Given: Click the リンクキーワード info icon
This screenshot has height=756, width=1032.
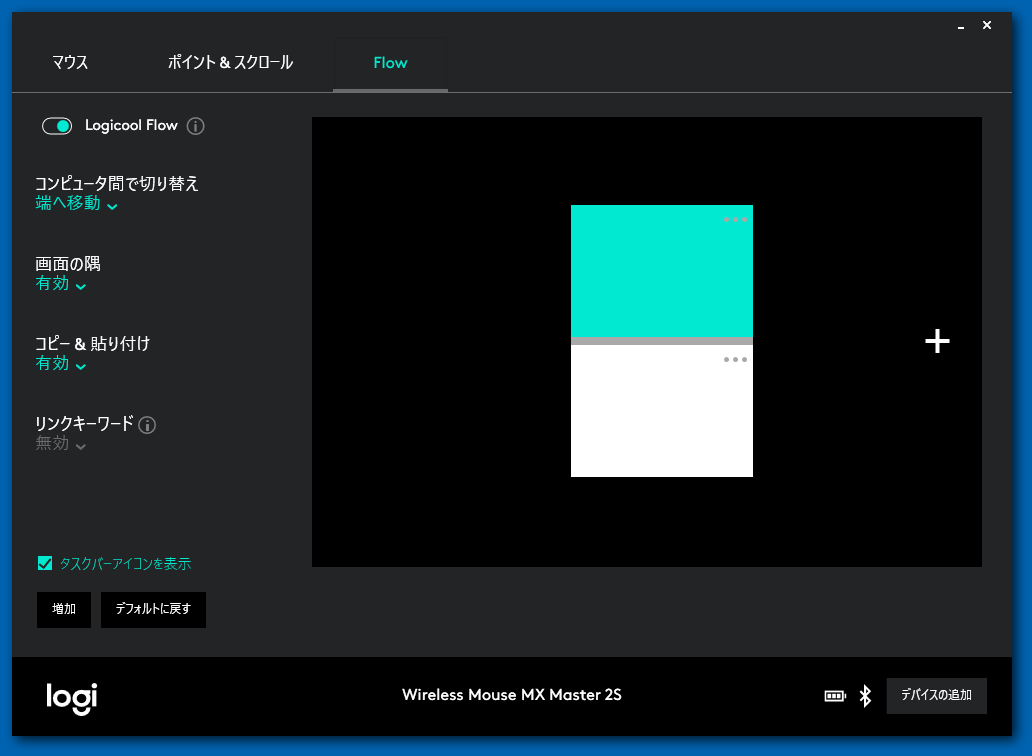Looking at the screenshot, I should click(147, 425).
